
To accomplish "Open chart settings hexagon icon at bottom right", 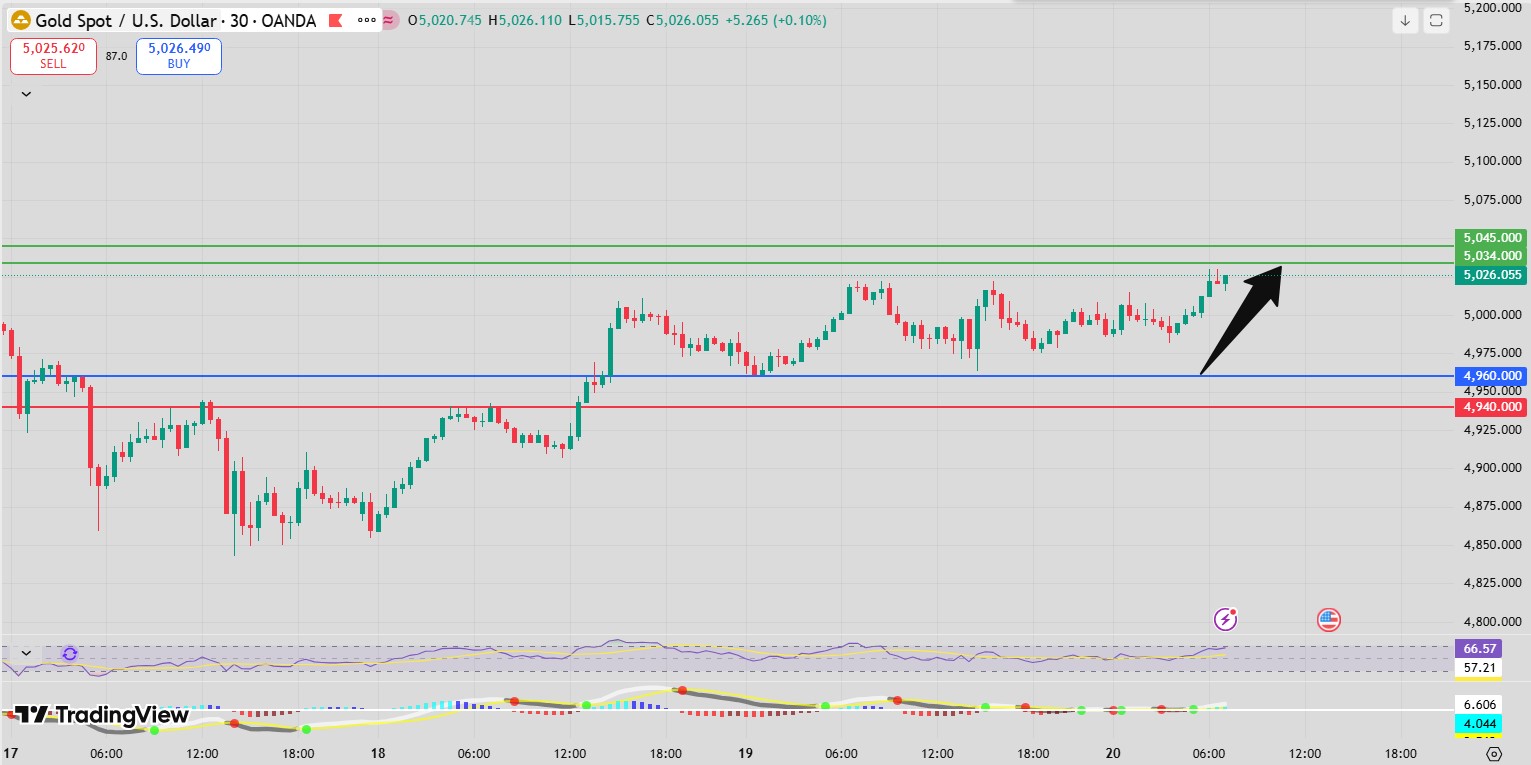I will tap(1494, 754).
